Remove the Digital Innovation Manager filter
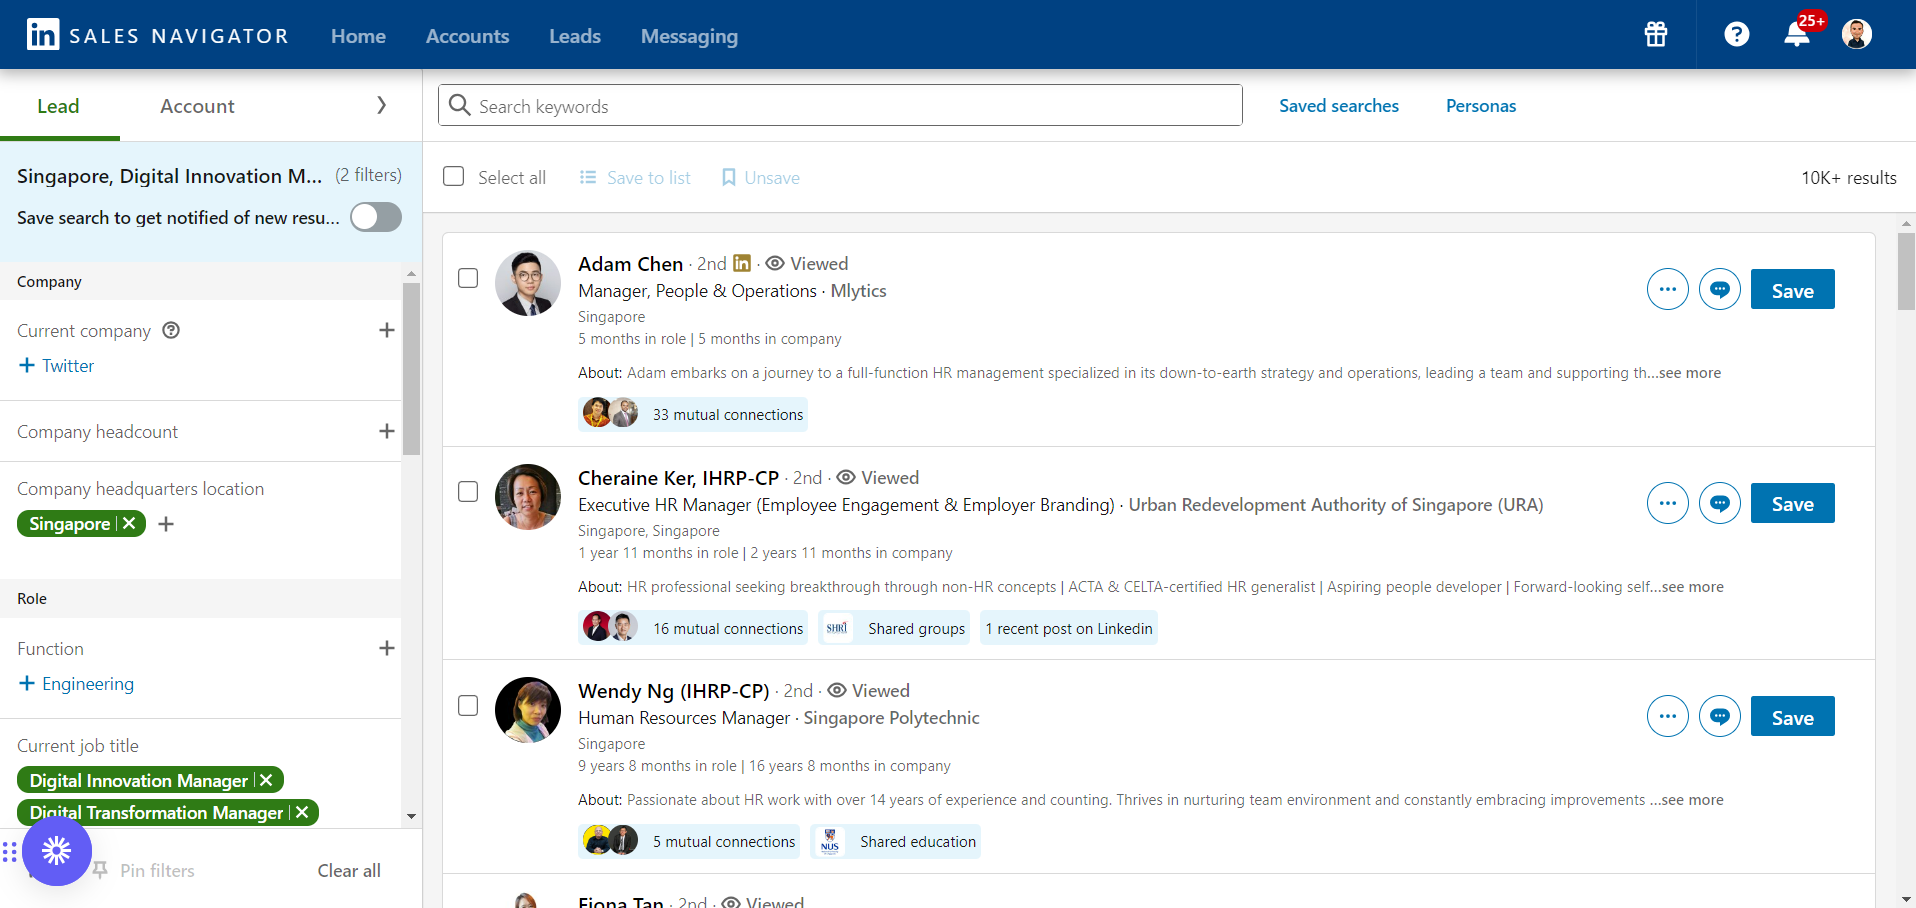The width and height of the screenshot is (1916, 908). tap(266, 780)
